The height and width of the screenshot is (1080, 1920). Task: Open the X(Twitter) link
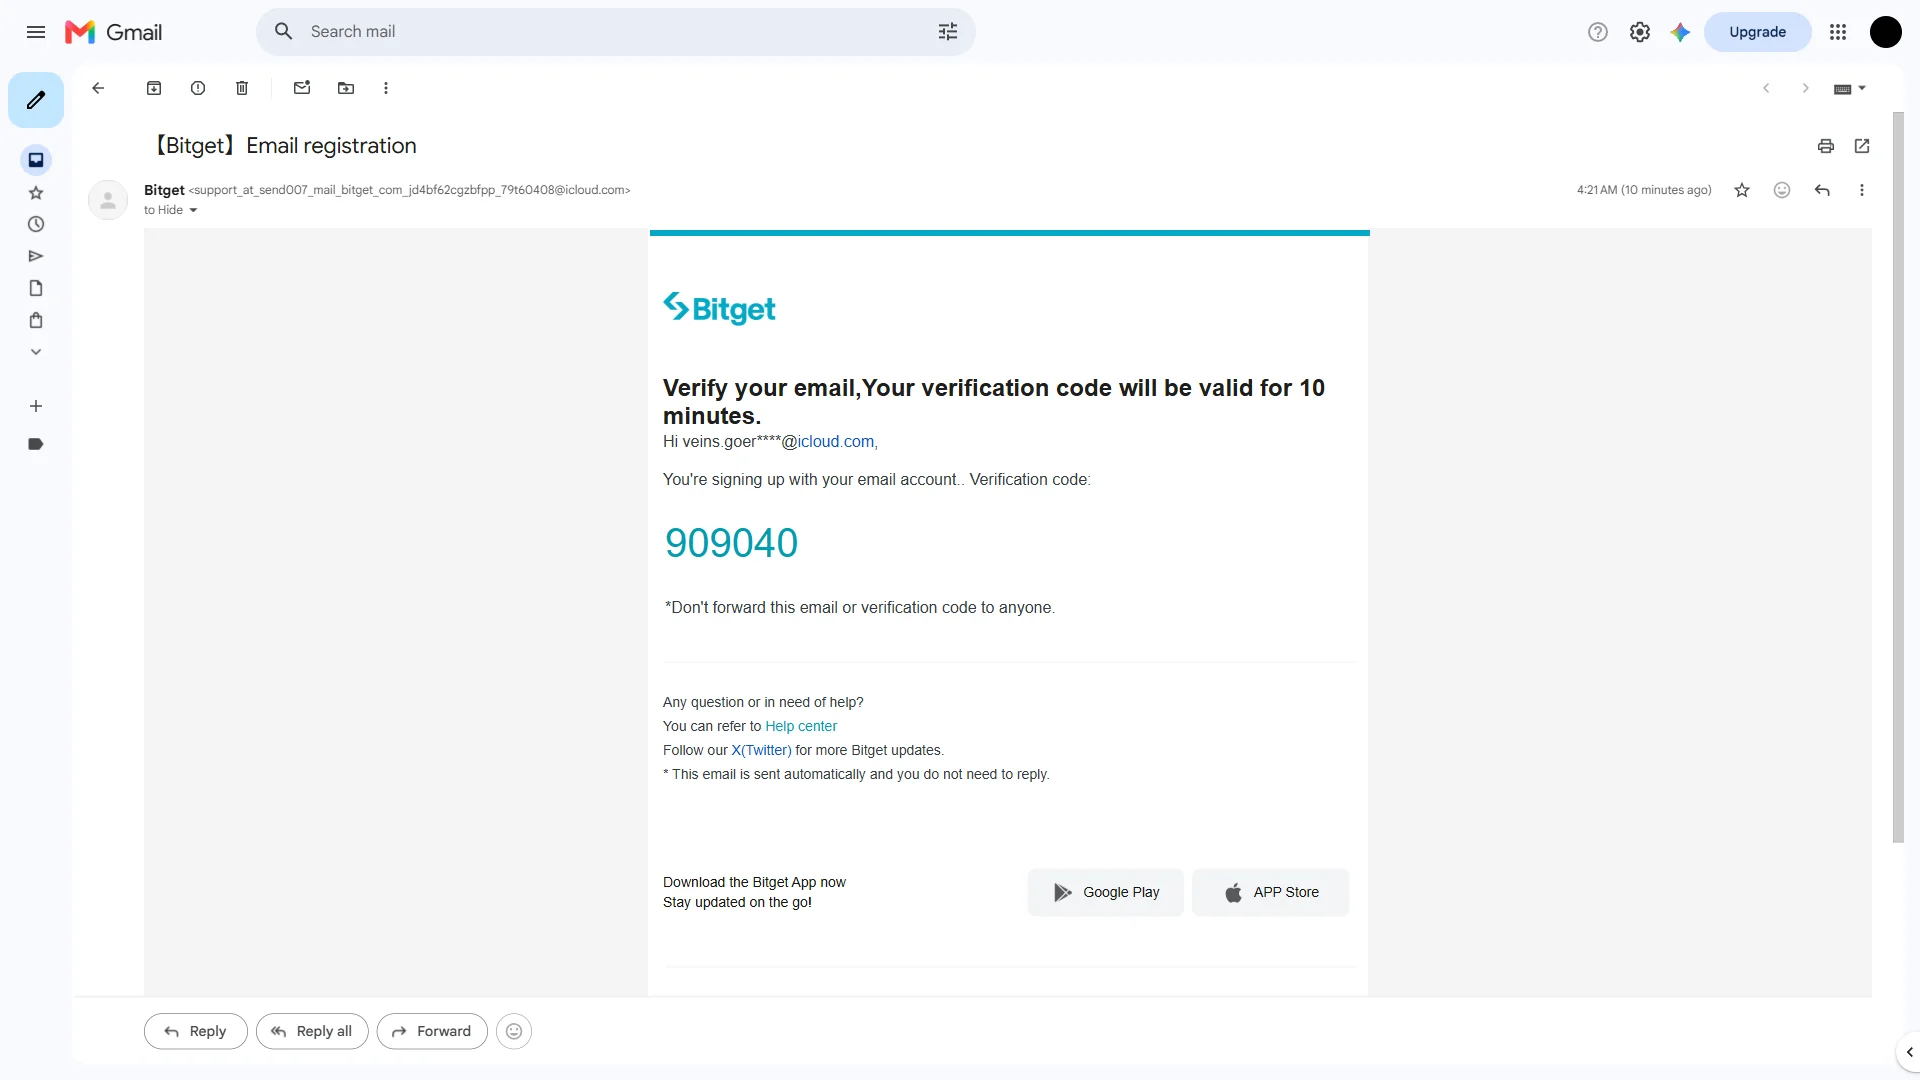(x=761, y=751)
